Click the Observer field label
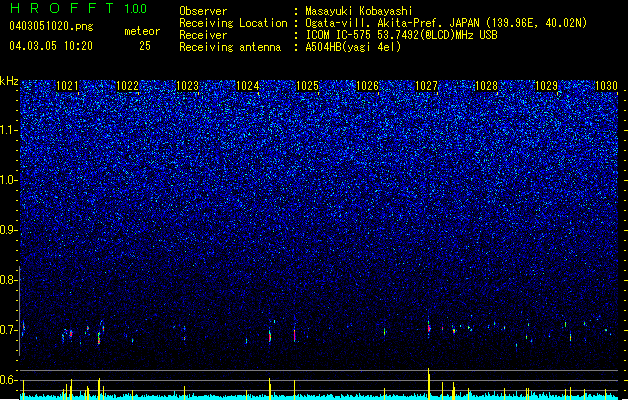The image size is (629, 400). click(203, 11)
